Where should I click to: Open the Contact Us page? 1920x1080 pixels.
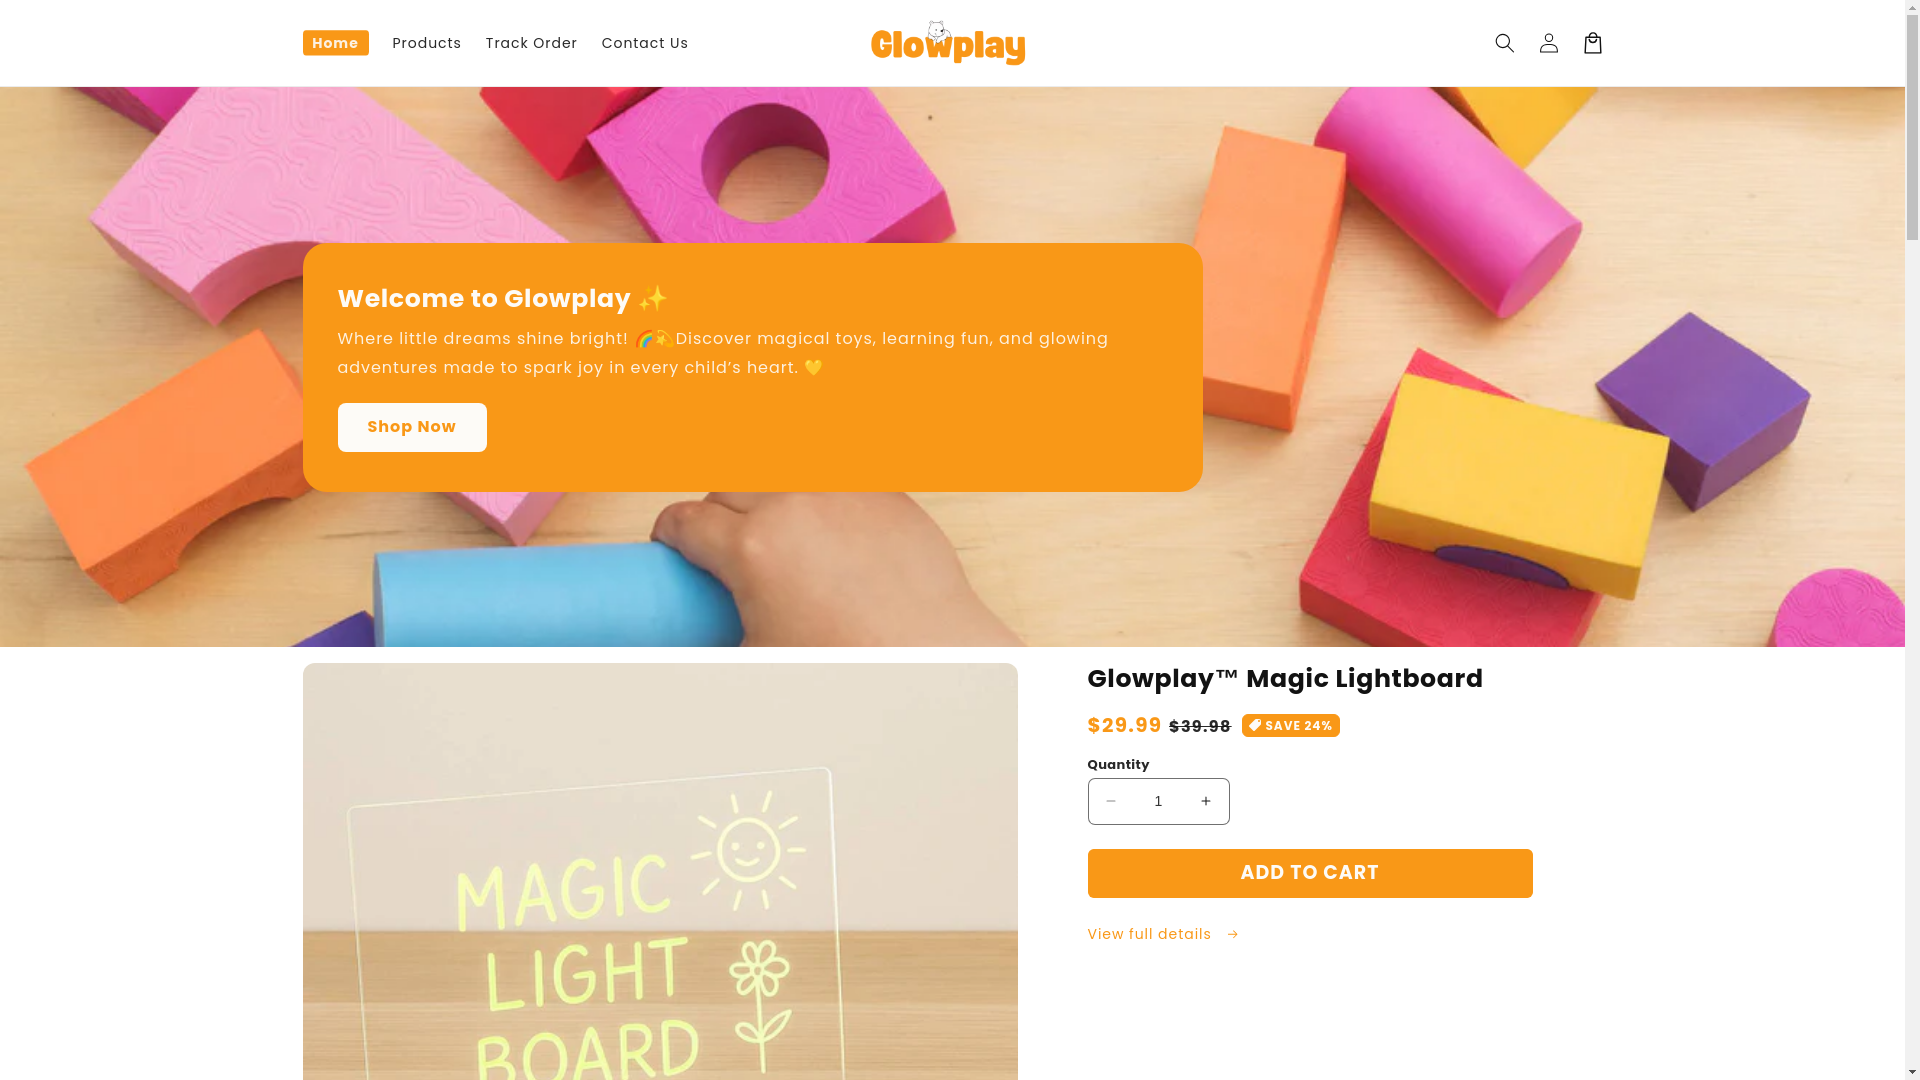click(645, 43)
